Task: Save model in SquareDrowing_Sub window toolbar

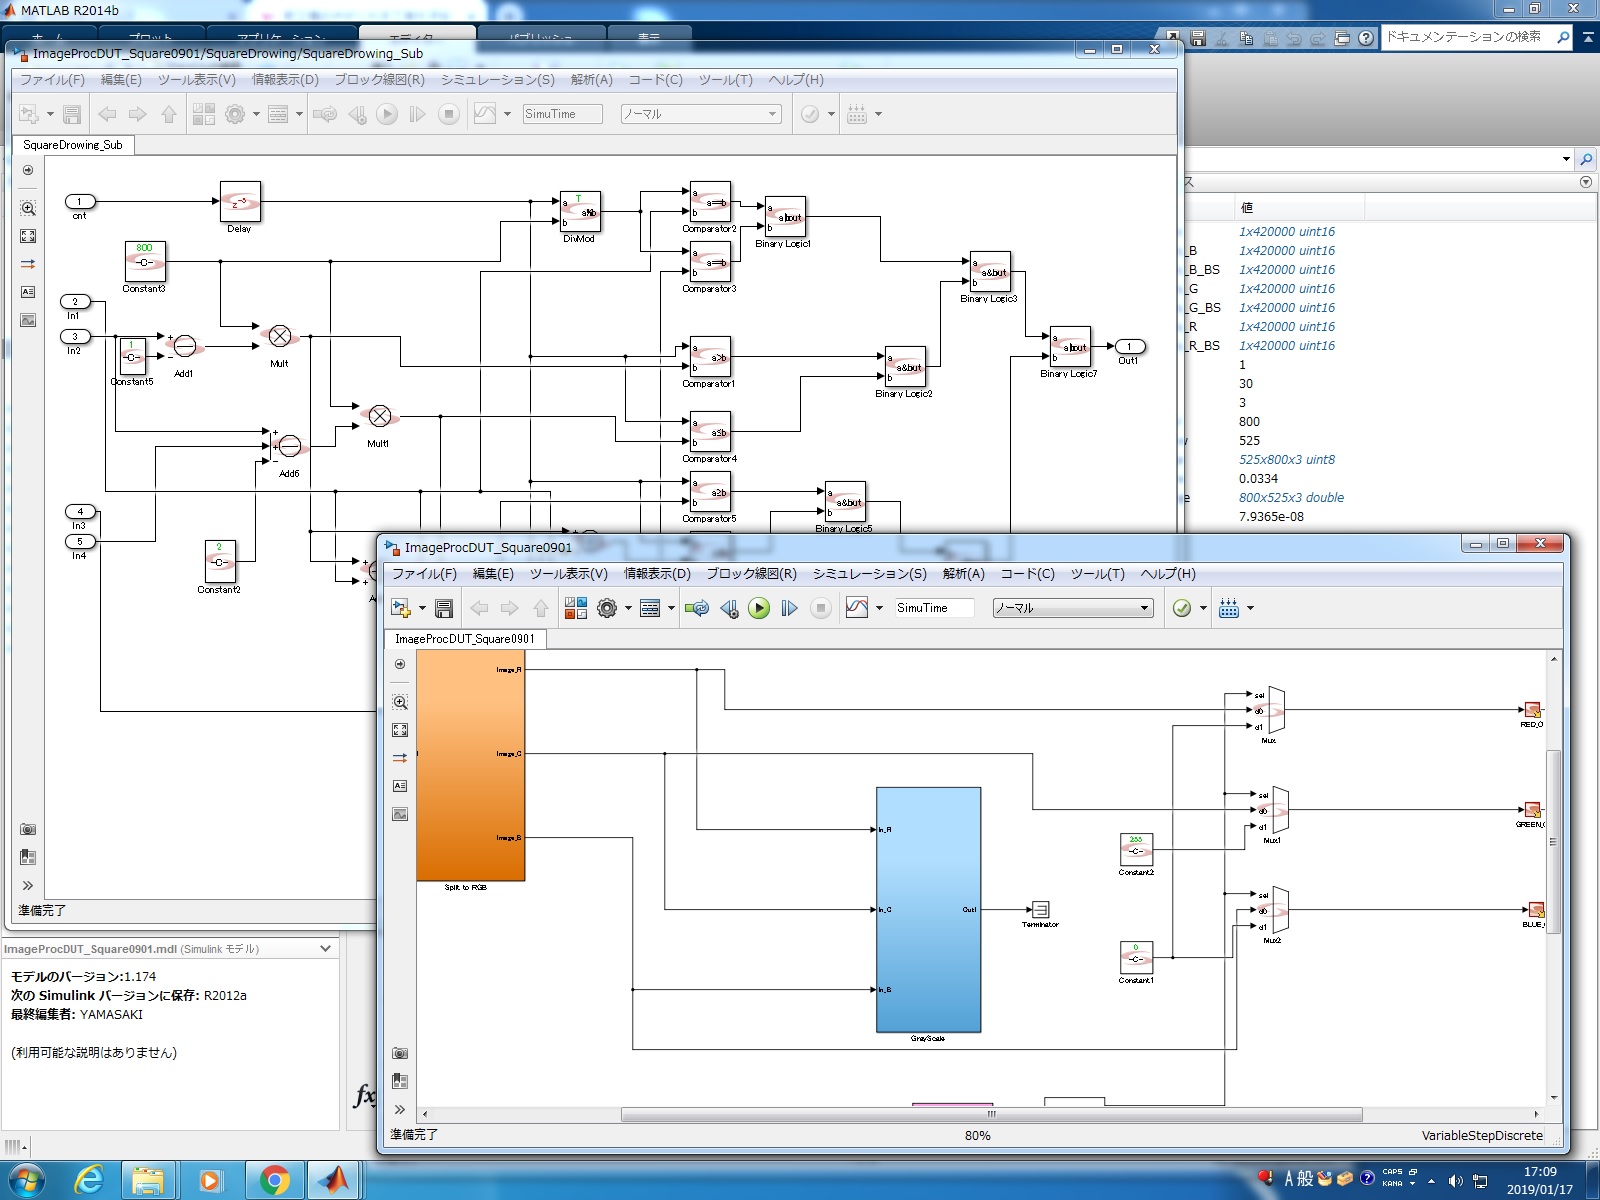Action: click(x=72, y=114)
